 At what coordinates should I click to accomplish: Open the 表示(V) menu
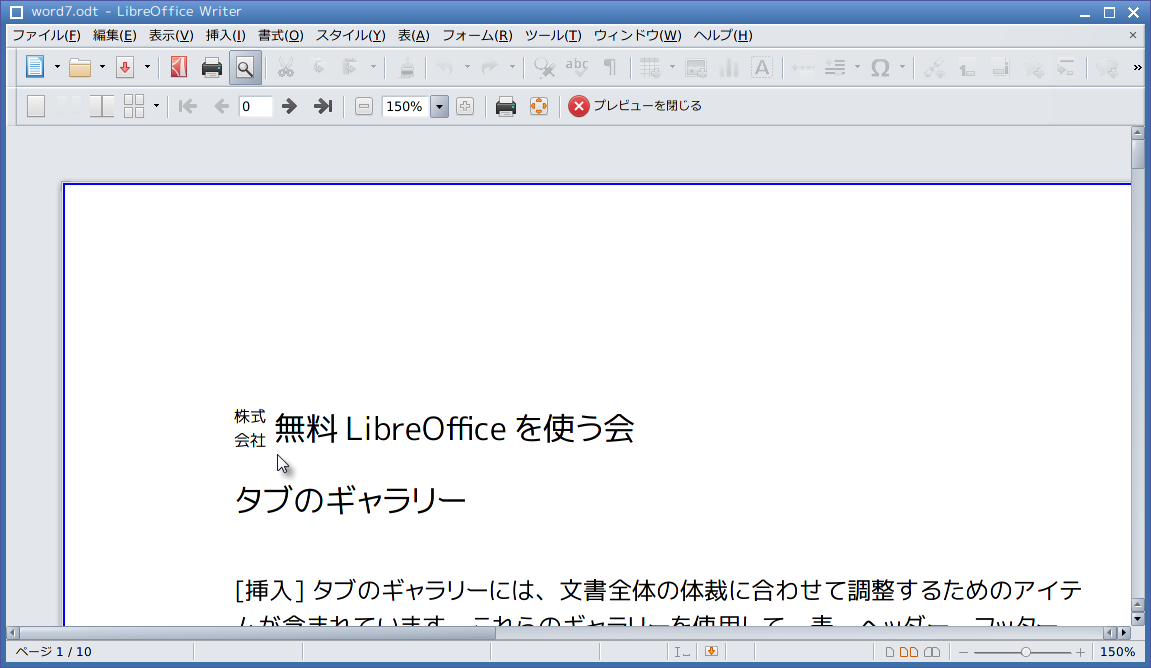[171, 35]
